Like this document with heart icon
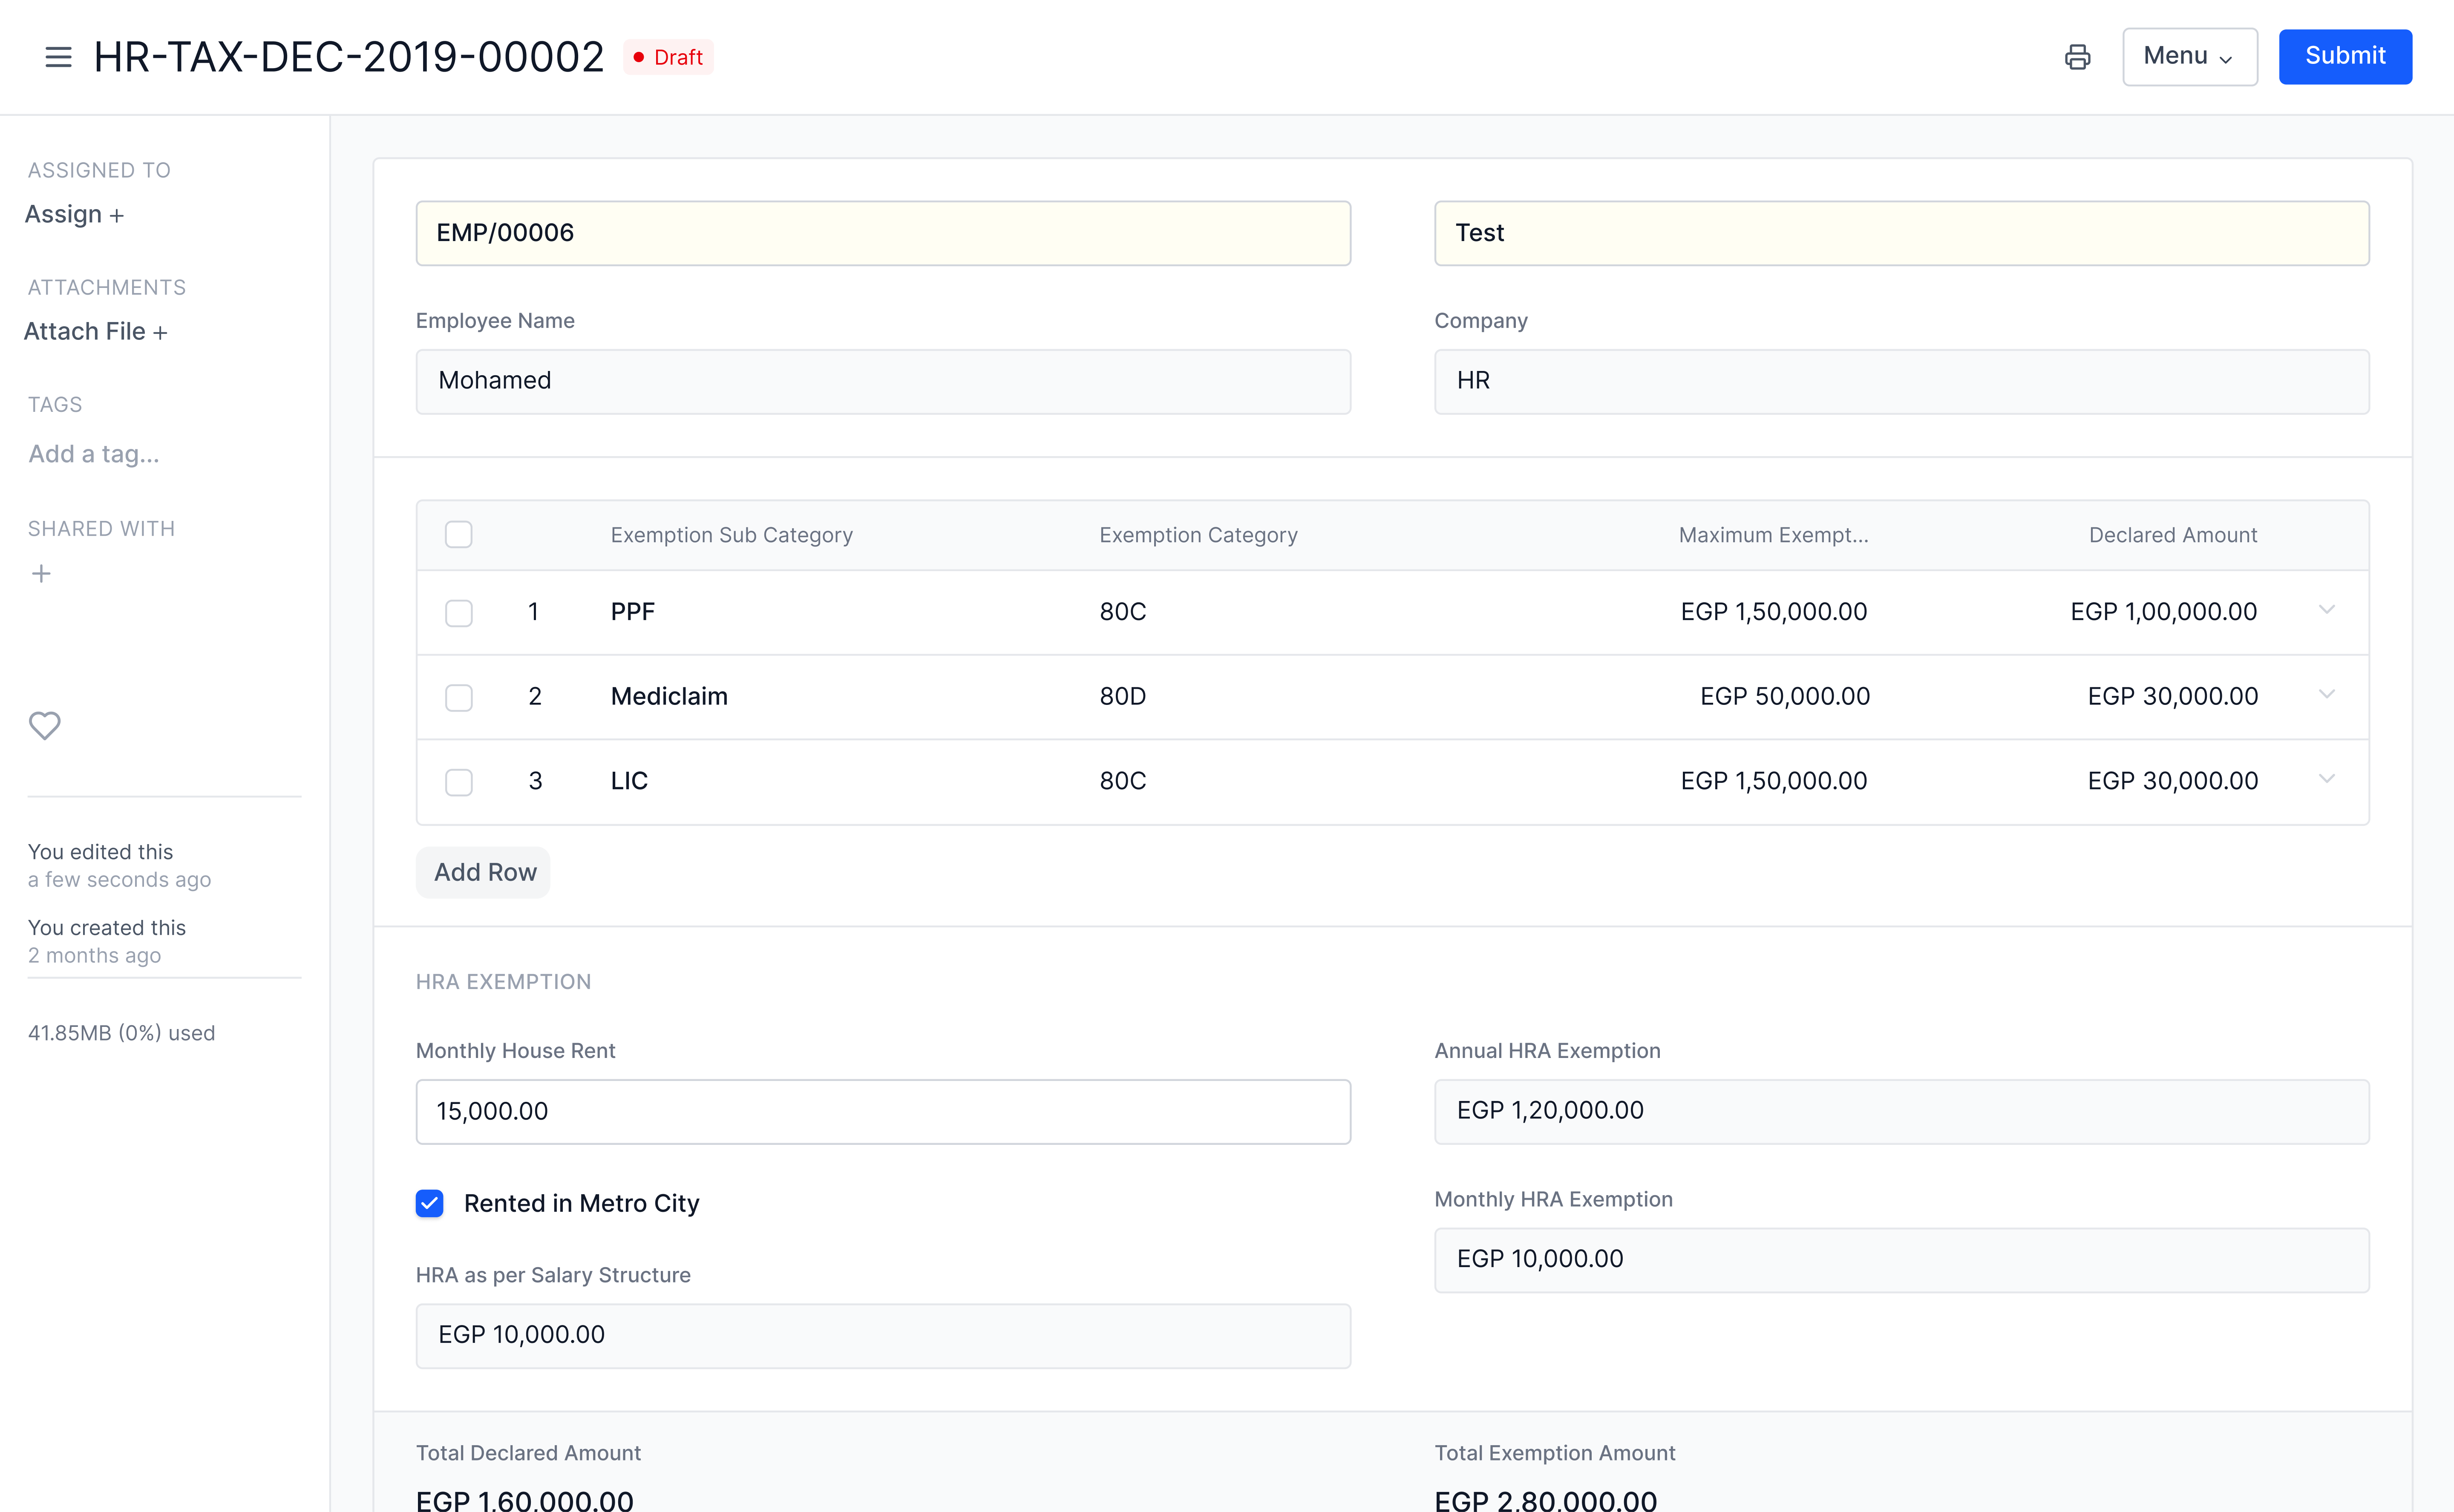The width and height of the screenshot is (2454, 1512). pyautogui.click(x=44, y=725)
